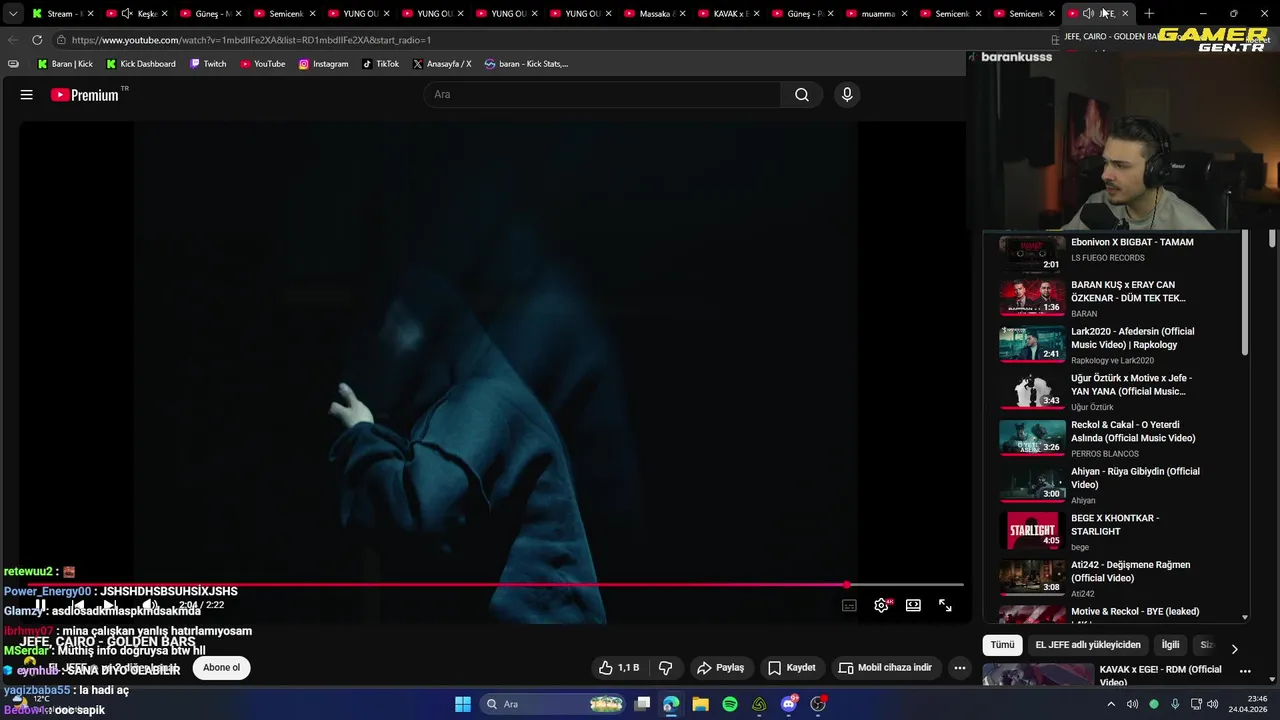This screenshot has width=1280, height=720.
Task: Click the Paylaş share button
Action: pos(720,668)
